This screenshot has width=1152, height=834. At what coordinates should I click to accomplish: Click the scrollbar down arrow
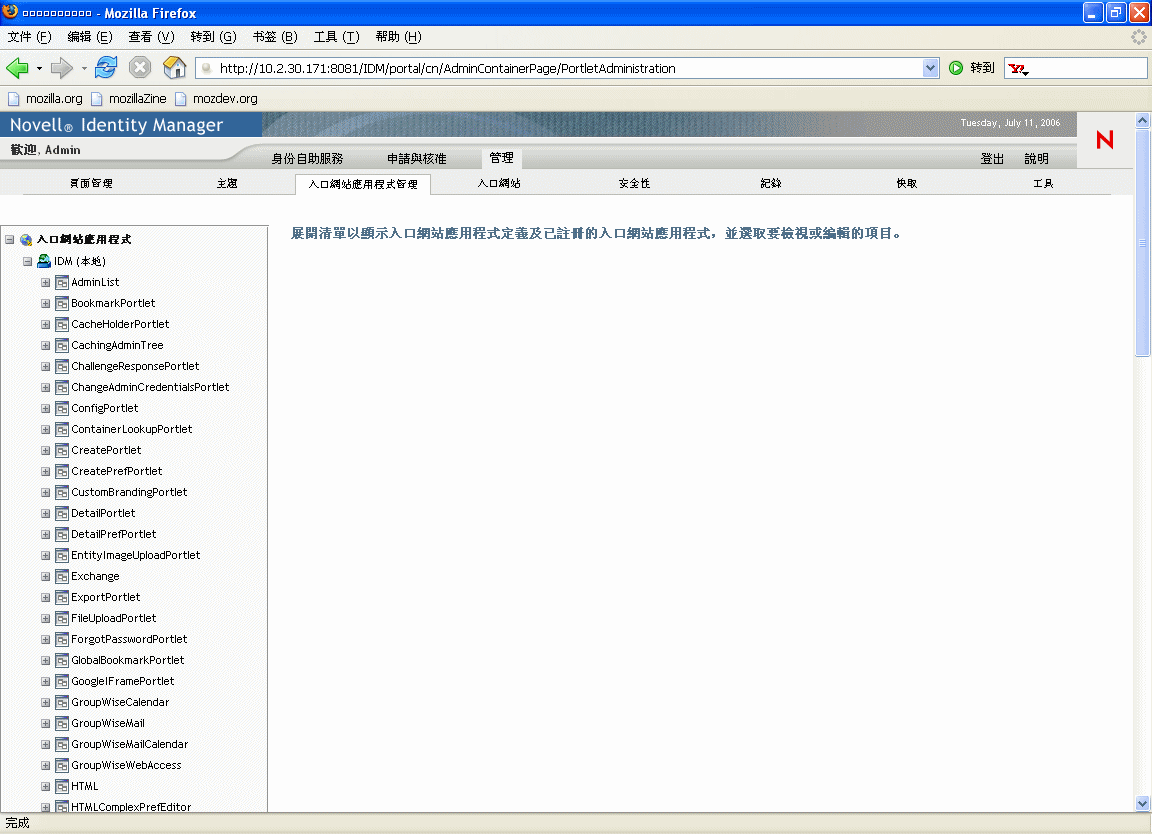pos(1142,804)
